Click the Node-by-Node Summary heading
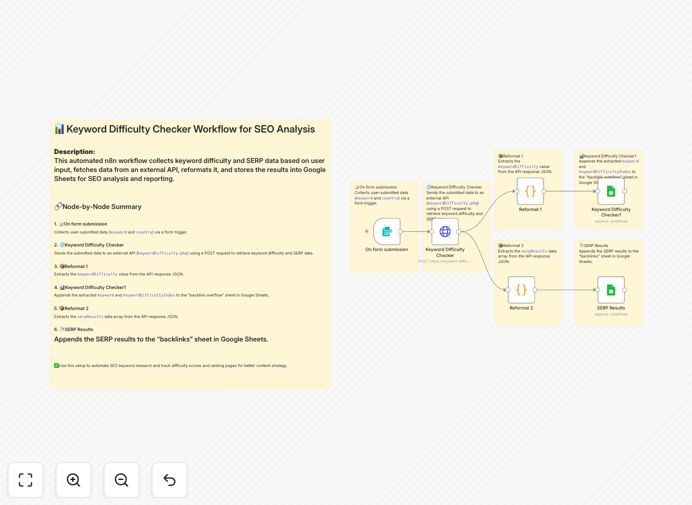The height and width of the screenshot is (505, 692). pos(98,207)
